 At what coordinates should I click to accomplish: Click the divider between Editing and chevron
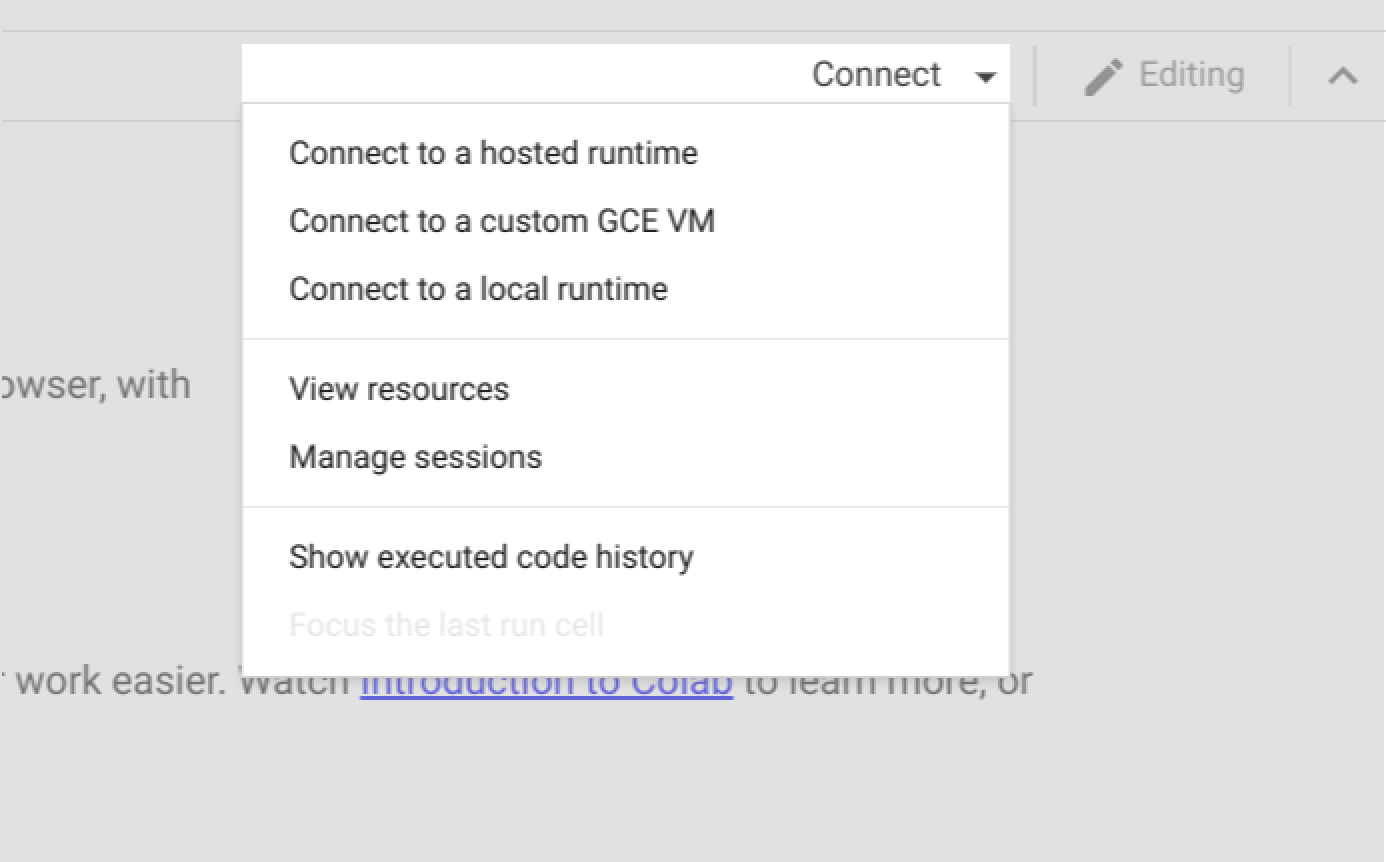(1290, 76)
